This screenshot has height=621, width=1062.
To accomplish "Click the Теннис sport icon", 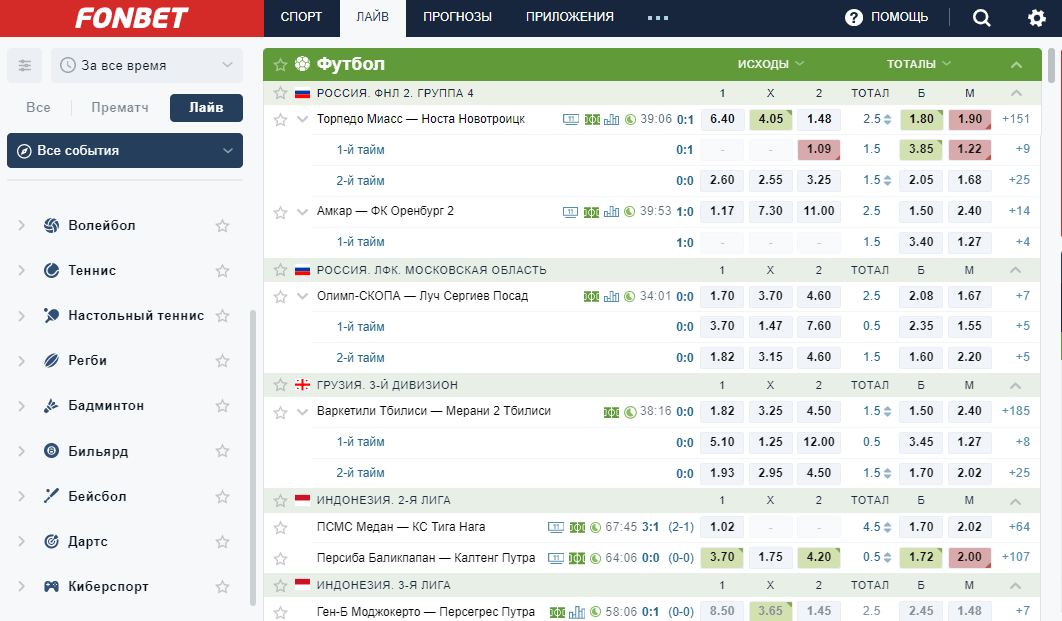I will pyautogui.click(x=51, y=270).
